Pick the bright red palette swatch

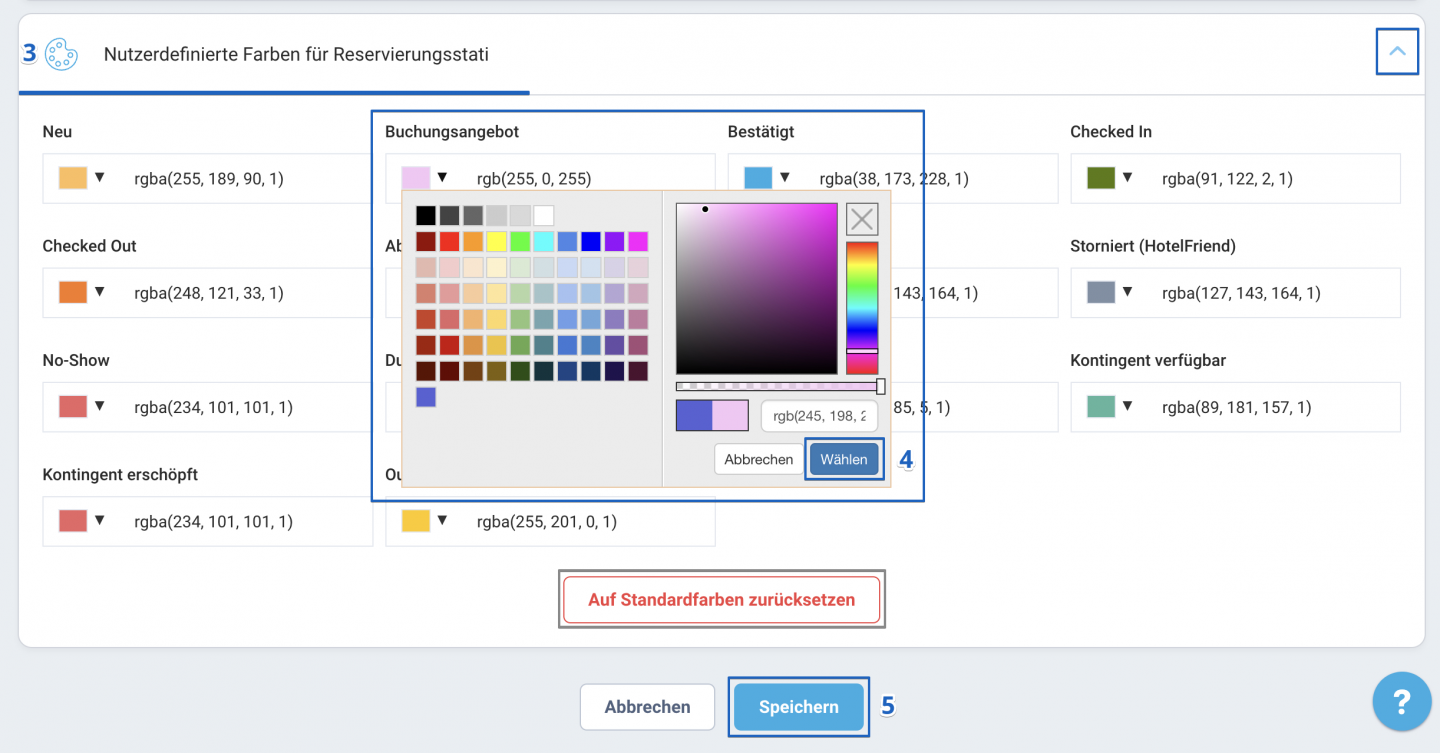[449, 242]
